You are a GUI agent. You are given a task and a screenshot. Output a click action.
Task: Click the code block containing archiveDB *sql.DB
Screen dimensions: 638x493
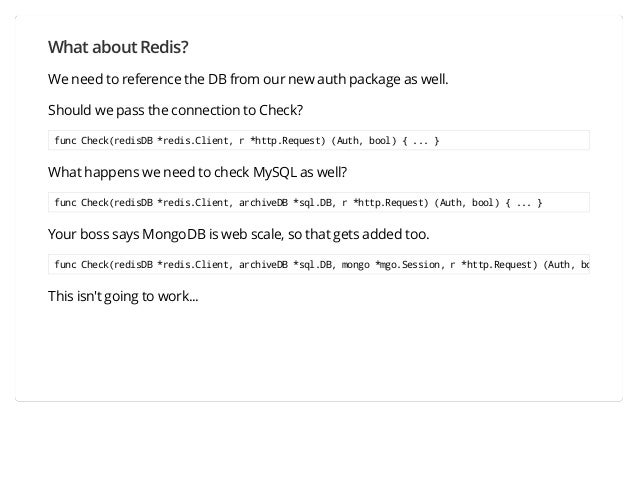[x=319, y=203]
